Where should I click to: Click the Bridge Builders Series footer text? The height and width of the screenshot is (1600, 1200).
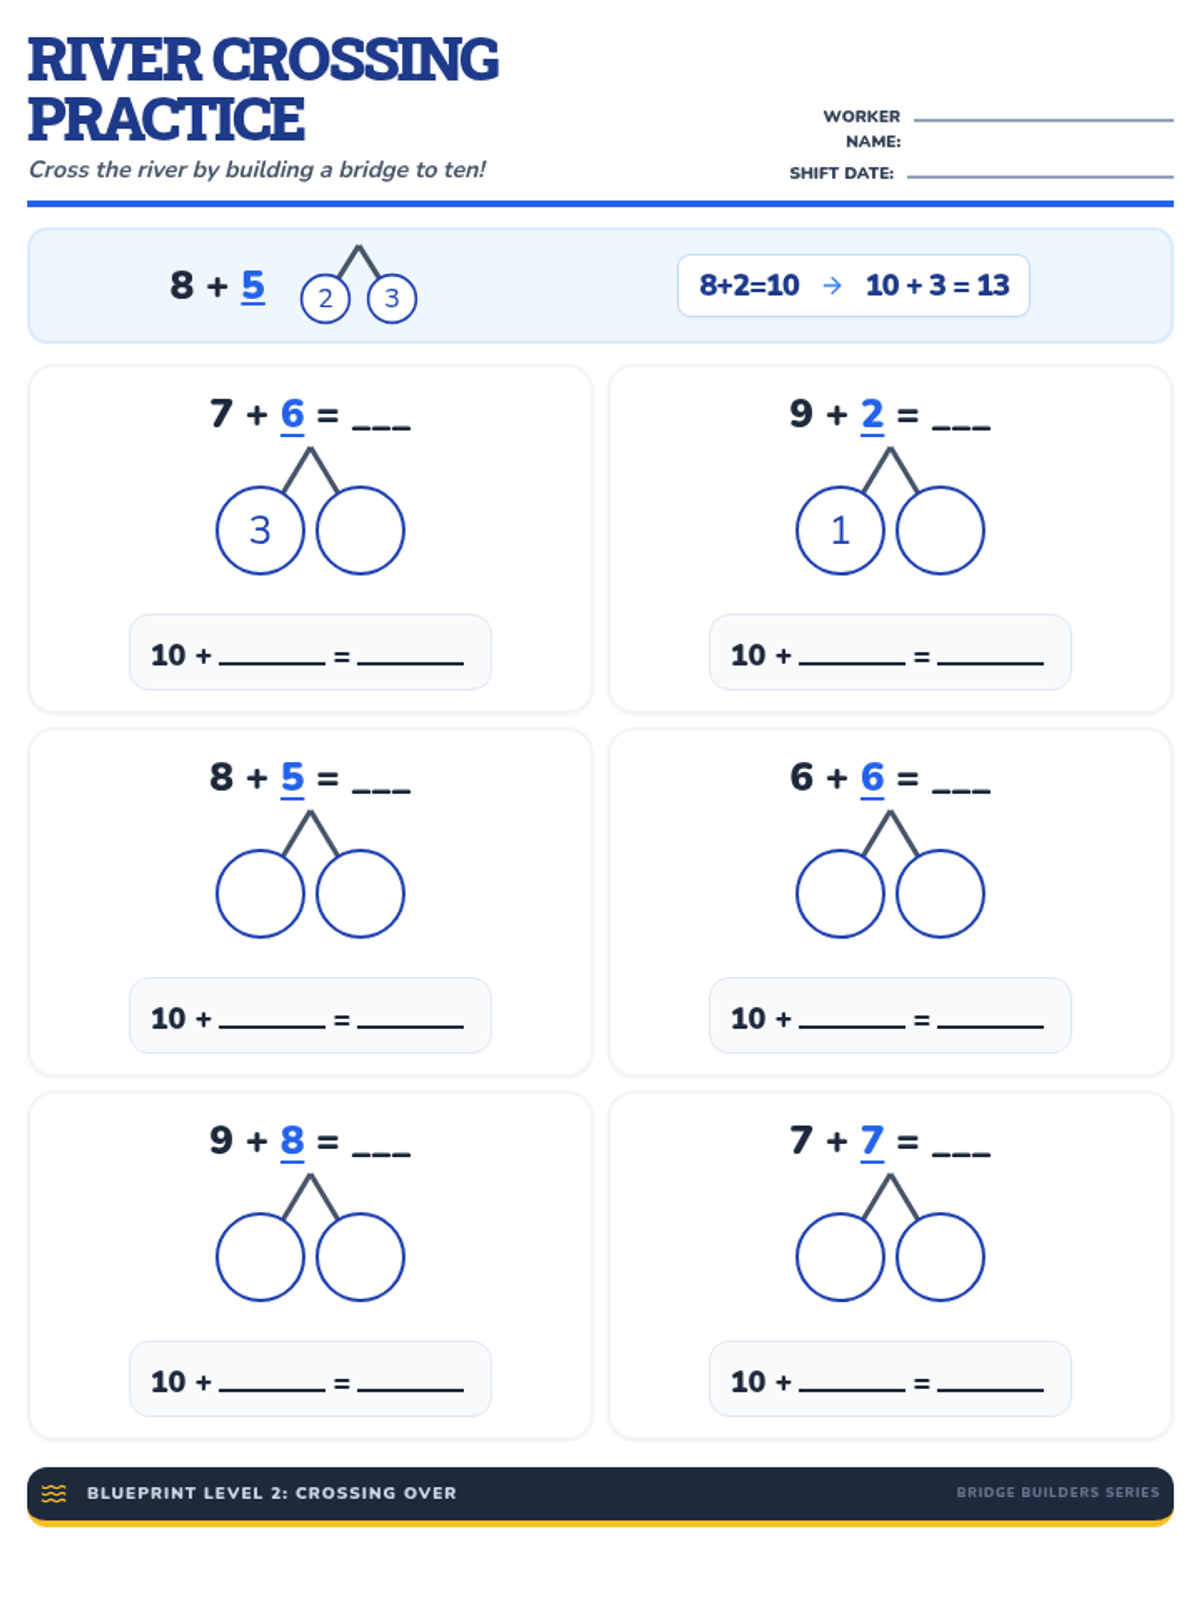(x=1057, y=1492)
